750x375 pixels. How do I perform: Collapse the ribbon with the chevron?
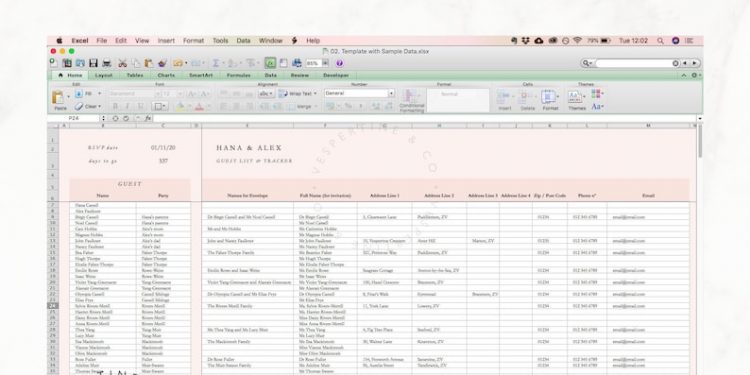(x=684, y=76)
